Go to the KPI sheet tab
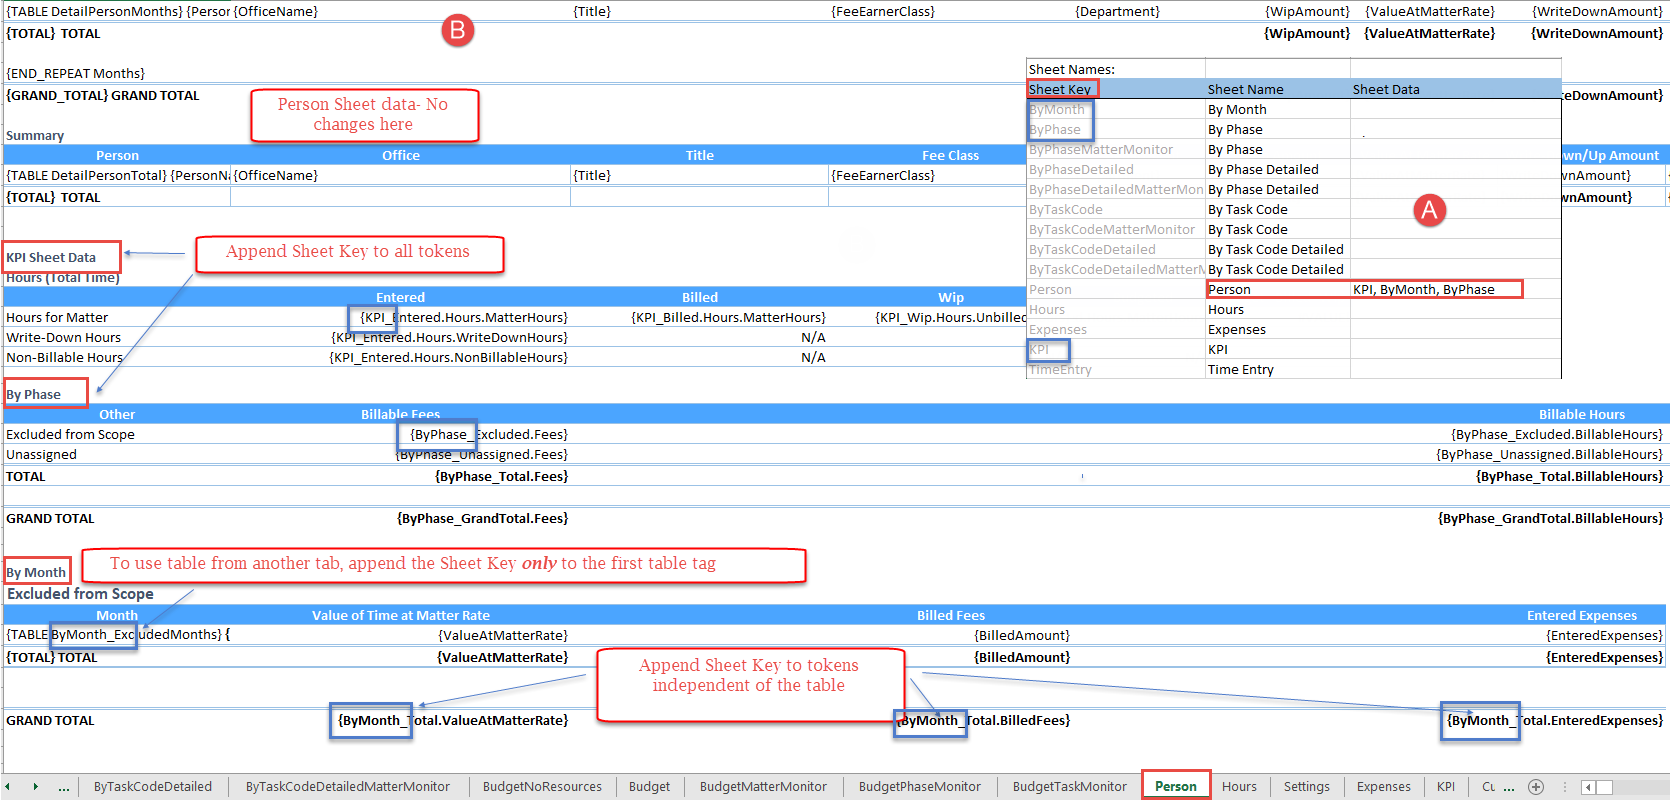The width and height of the screenshot is (1670, 800). [x=1445, y=787]
